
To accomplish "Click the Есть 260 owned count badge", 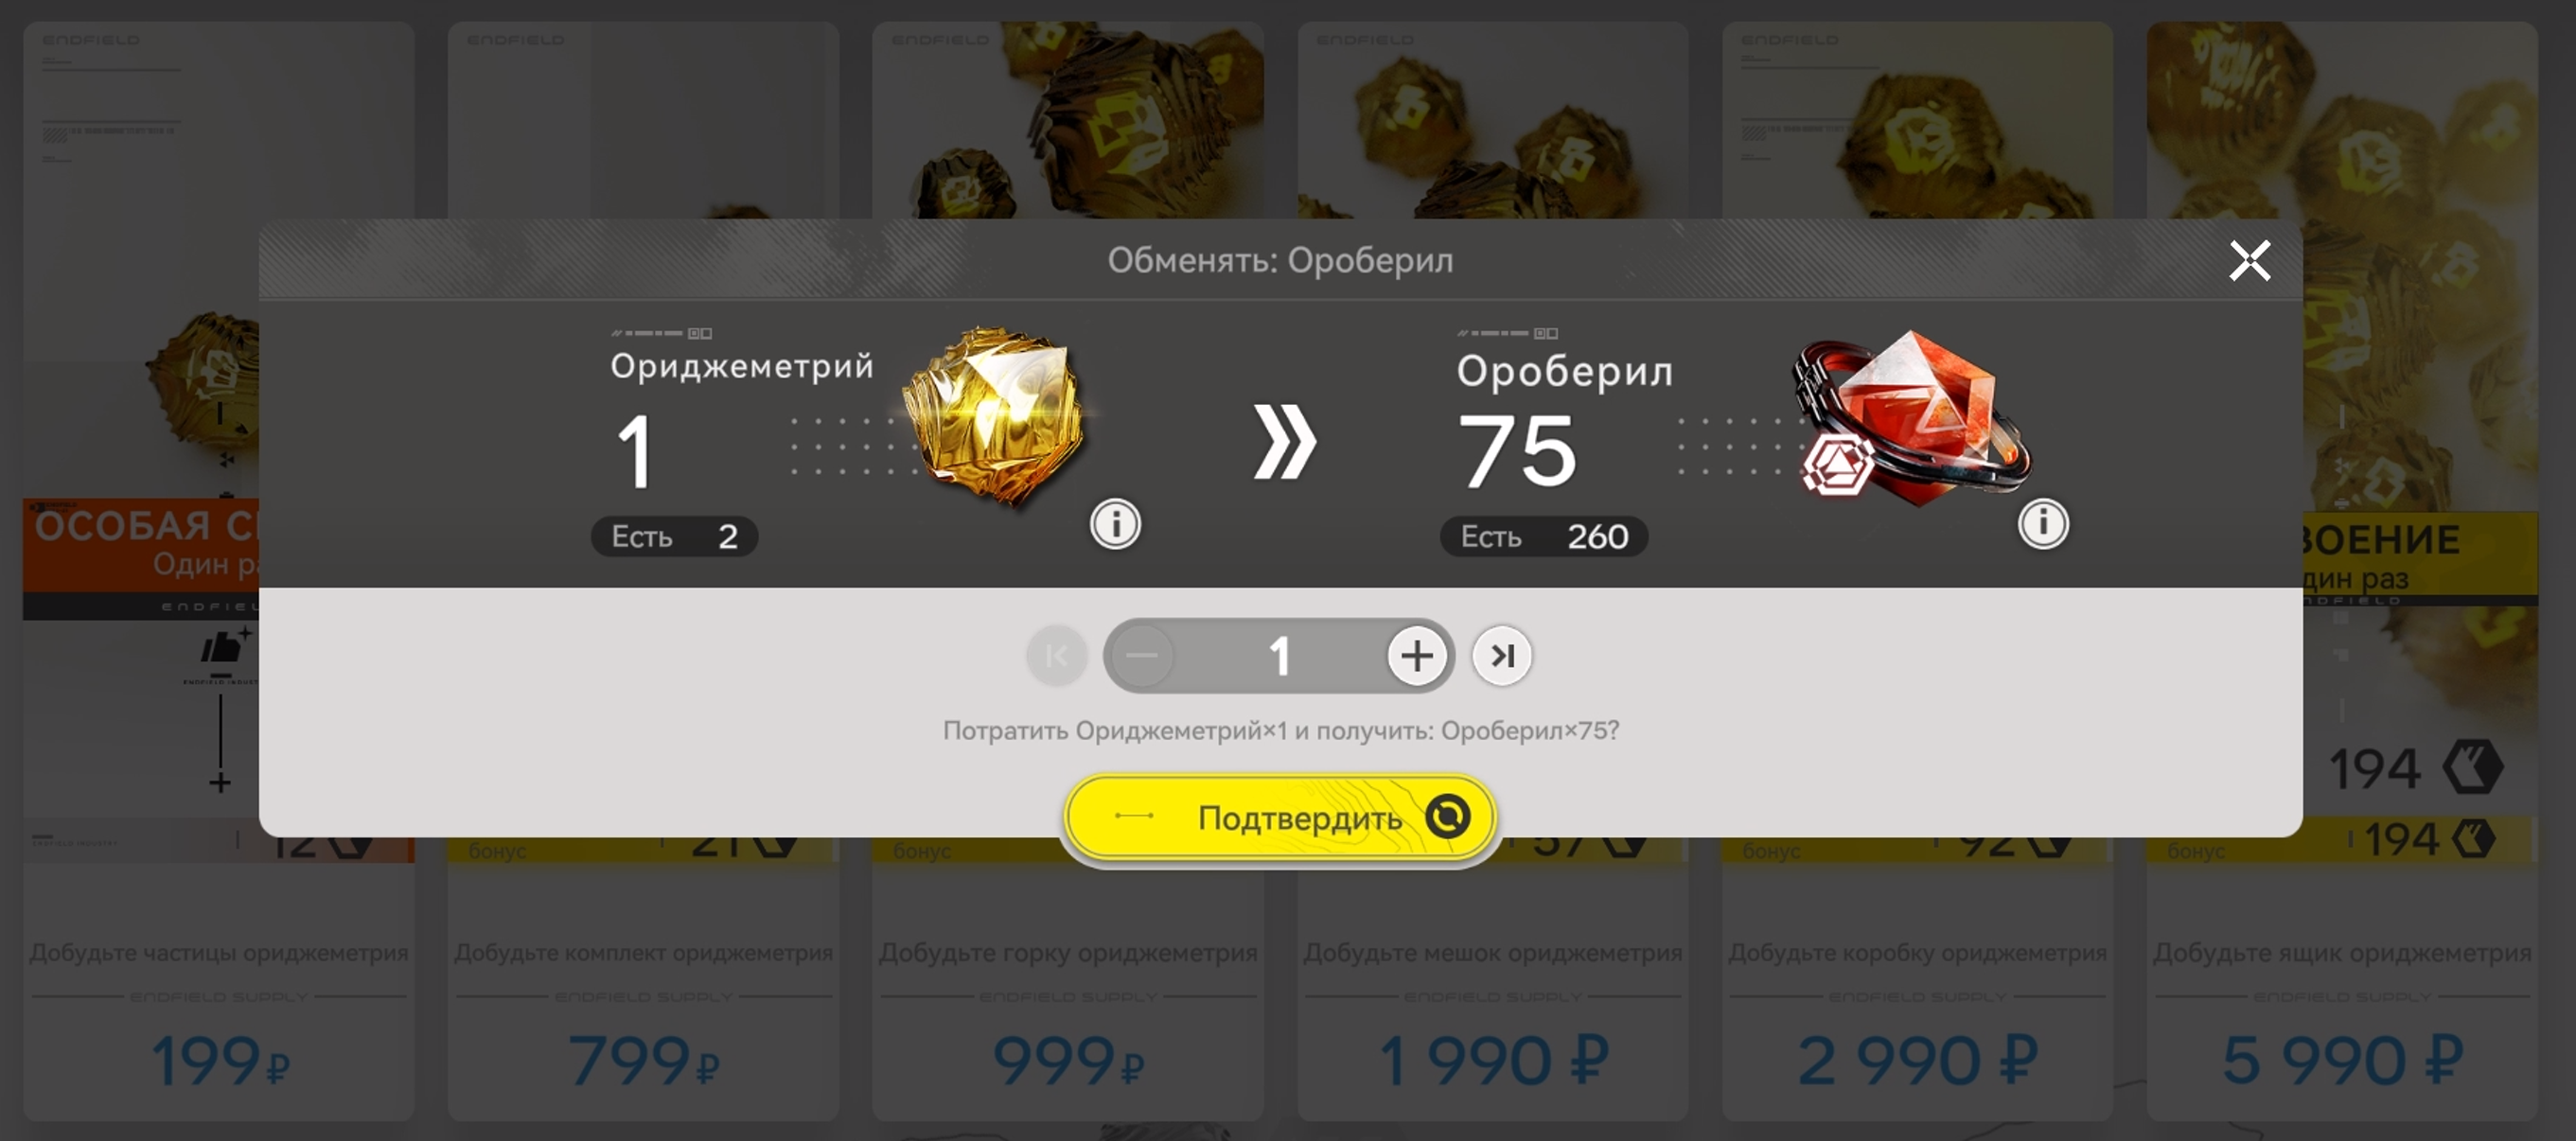I will pos(1544,537).
